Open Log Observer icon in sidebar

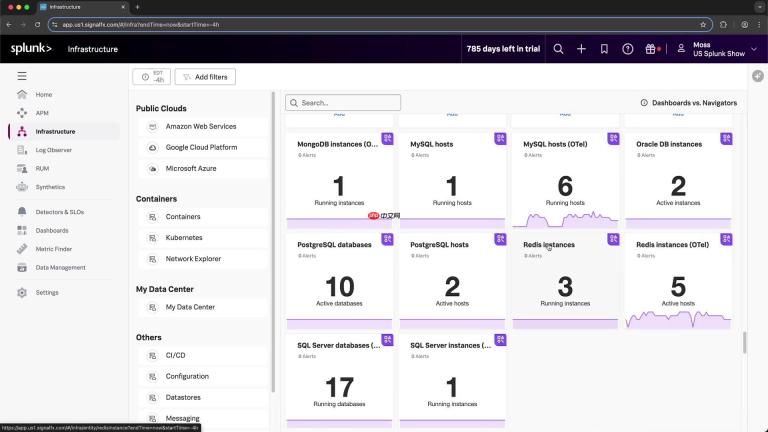click(x=22, y=150)
